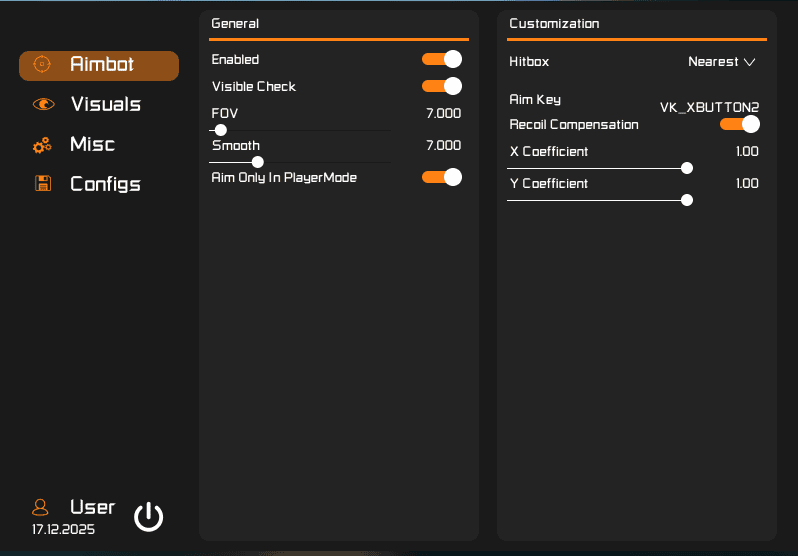Click the gears icon beside Misc
Viewport: 798px width, 556px height.
tap(42, 145)
